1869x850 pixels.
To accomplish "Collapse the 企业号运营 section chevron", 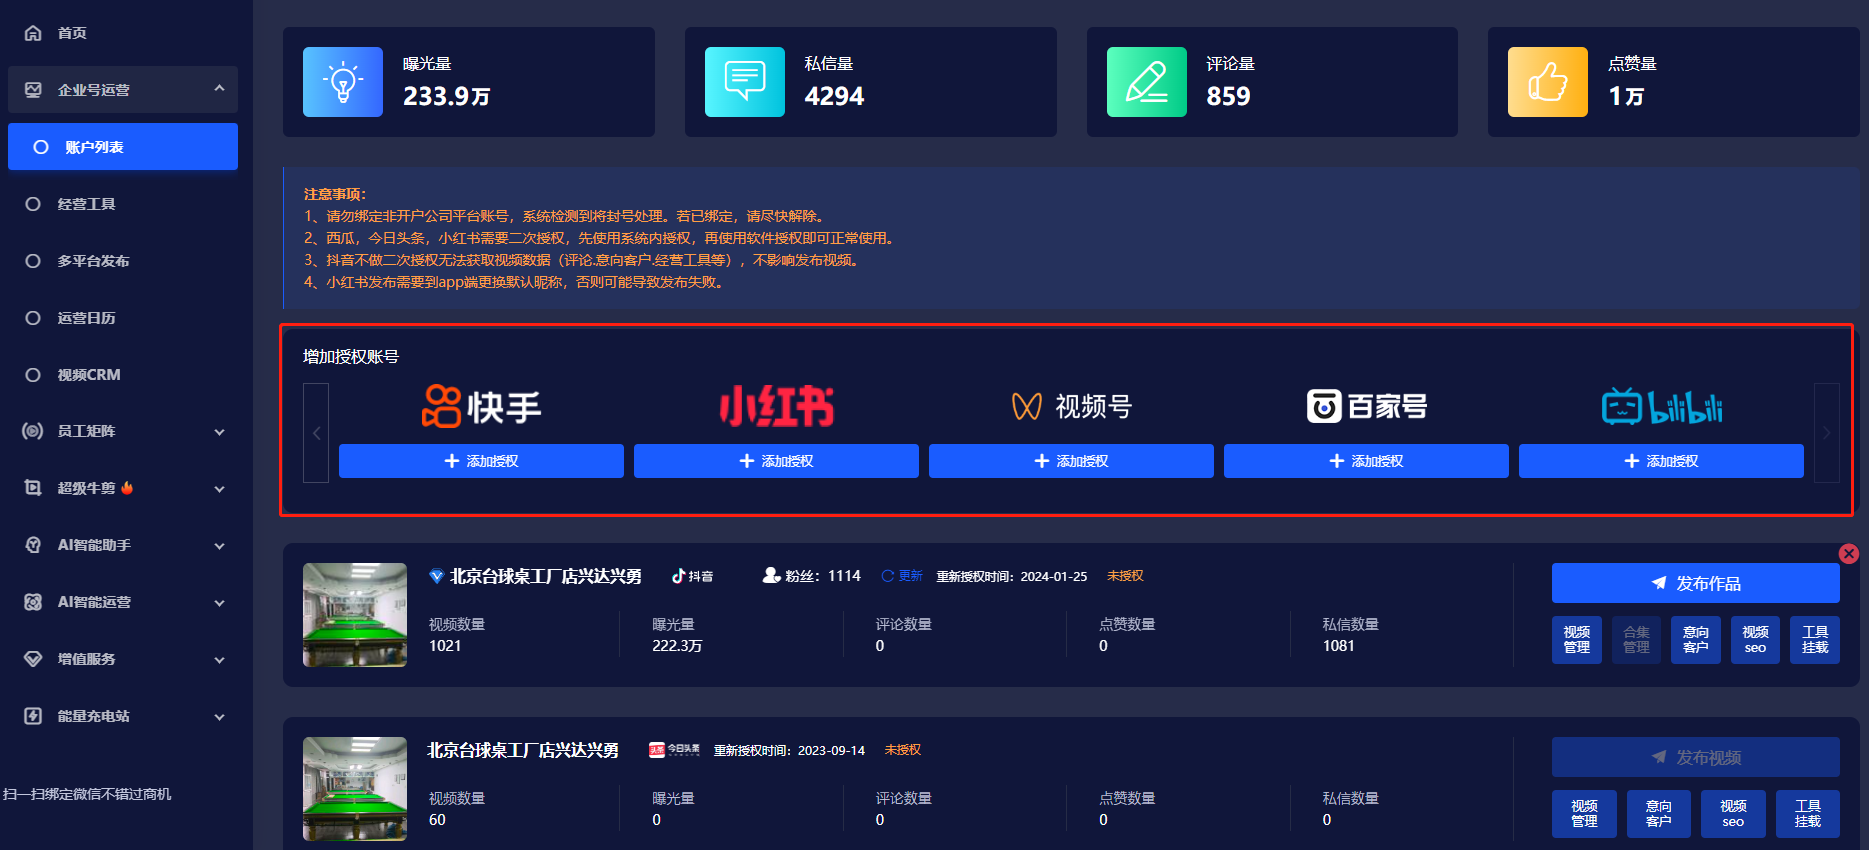I will 219,89.
